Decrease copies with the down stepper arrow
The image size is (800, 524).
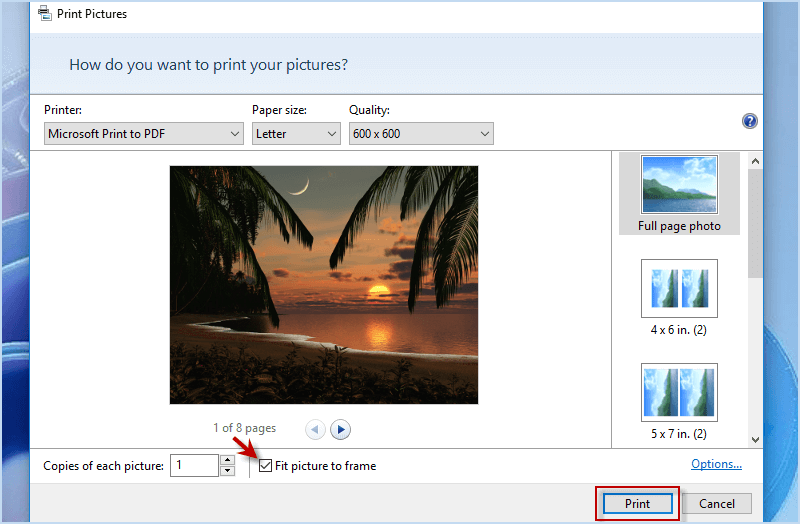coord(227,471)
